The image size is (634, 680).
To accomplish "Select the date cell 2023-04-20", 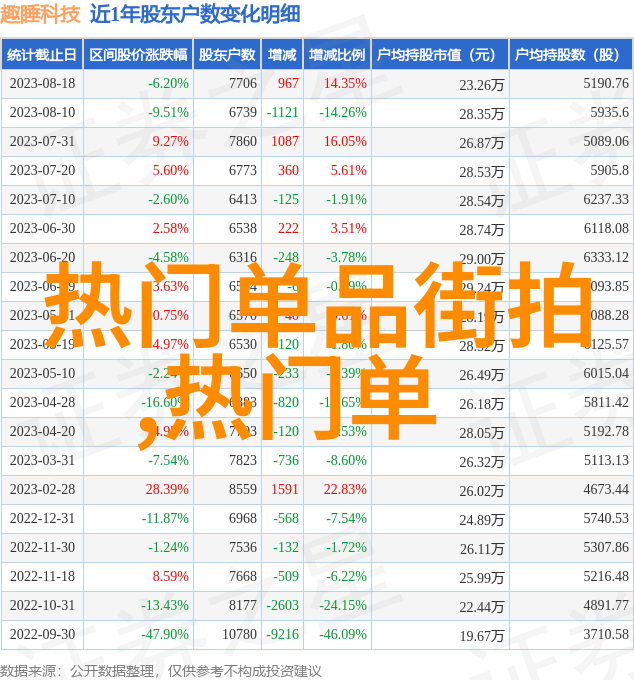I will tap(42, 432).
